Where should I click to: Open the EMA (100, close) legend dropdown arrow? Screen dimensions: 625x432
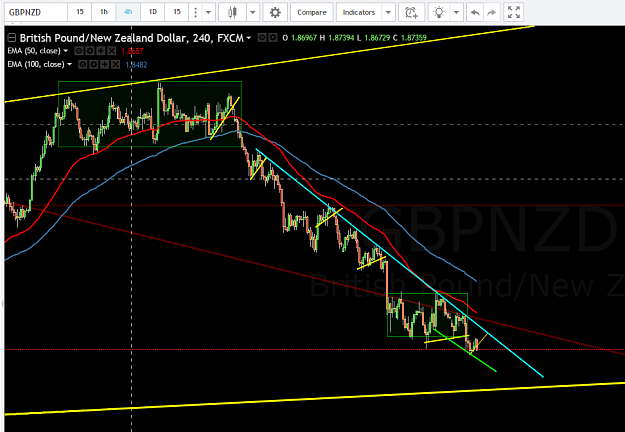(69, 65)
